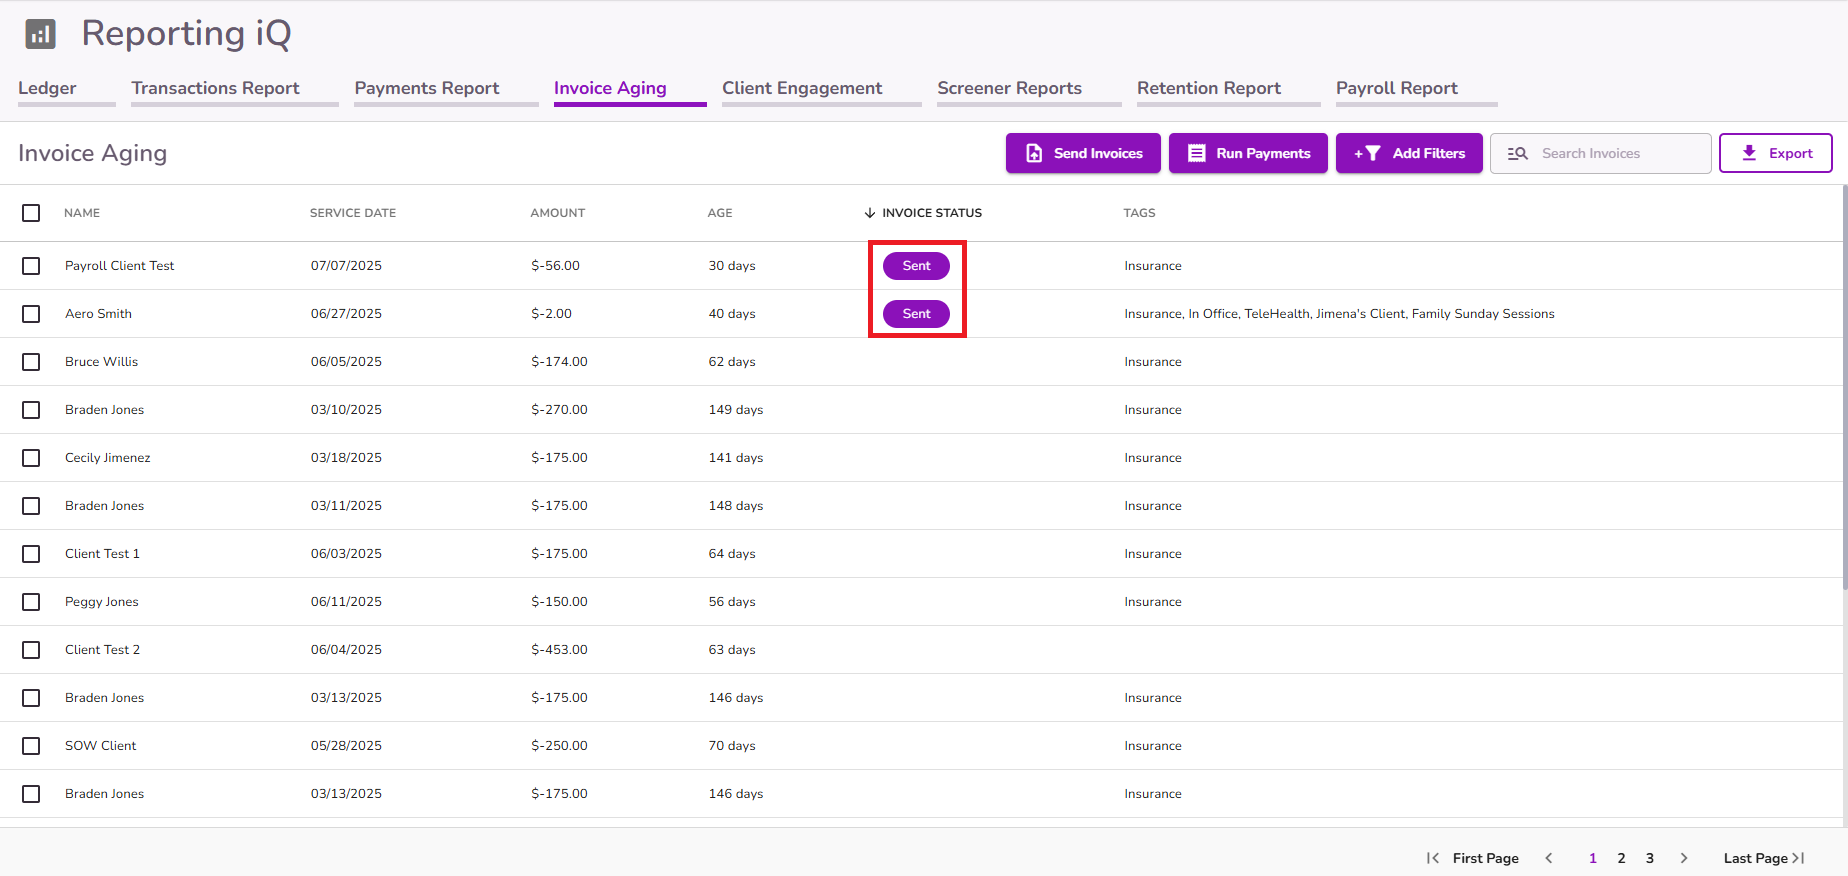Click the Send Invoices button
The width and height of the screenshot is (1848, 876).
1083,153
